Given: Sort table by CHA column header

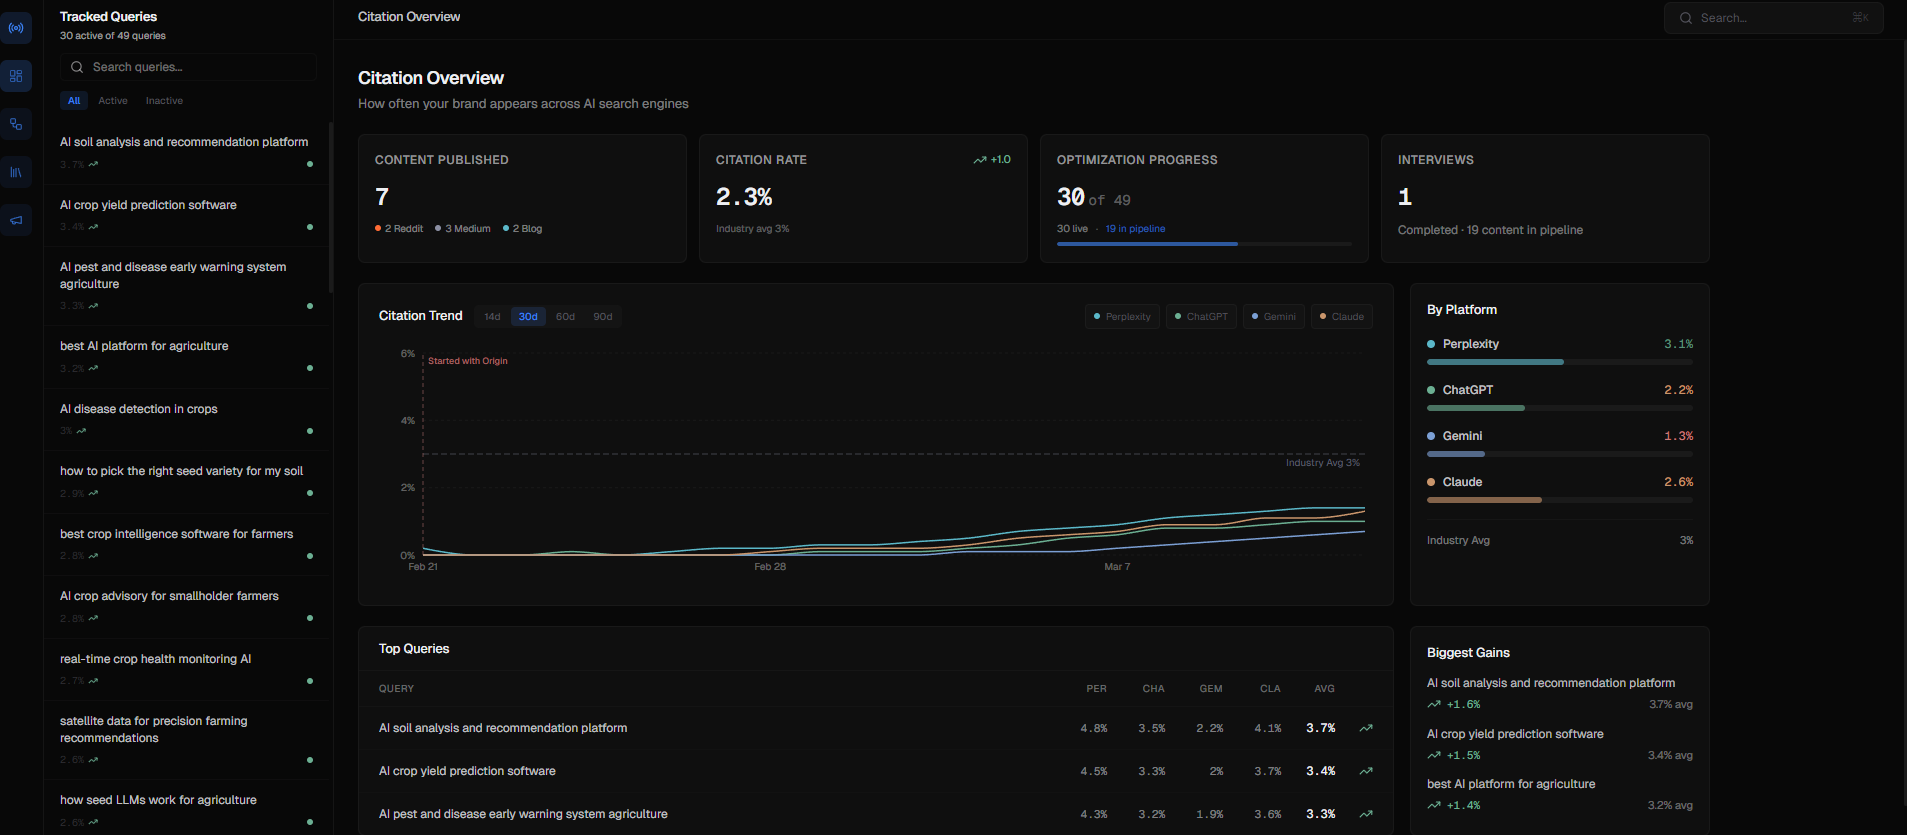Looking at the screenshot, I should coord(1154,689).
